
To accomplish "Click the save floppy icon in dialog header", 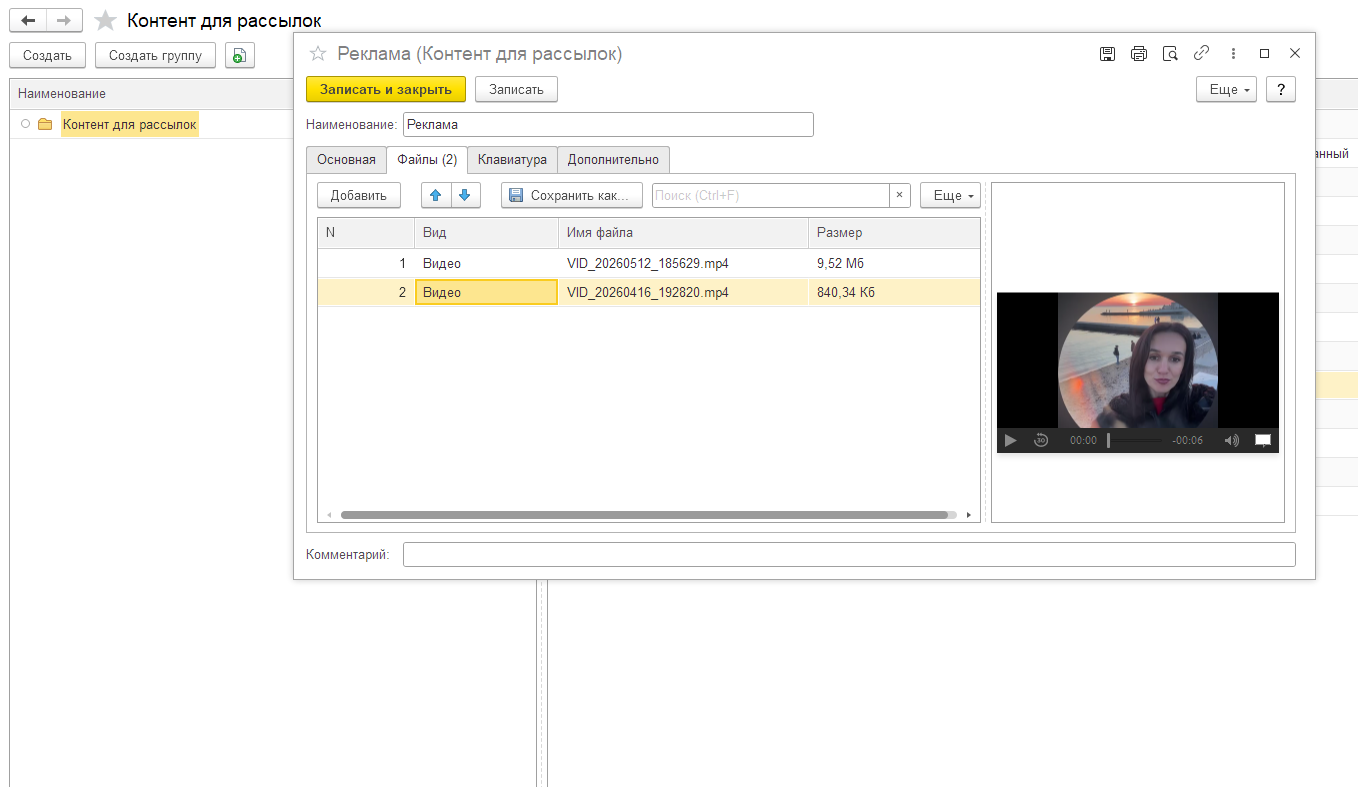I will (x=1107, y=54).
